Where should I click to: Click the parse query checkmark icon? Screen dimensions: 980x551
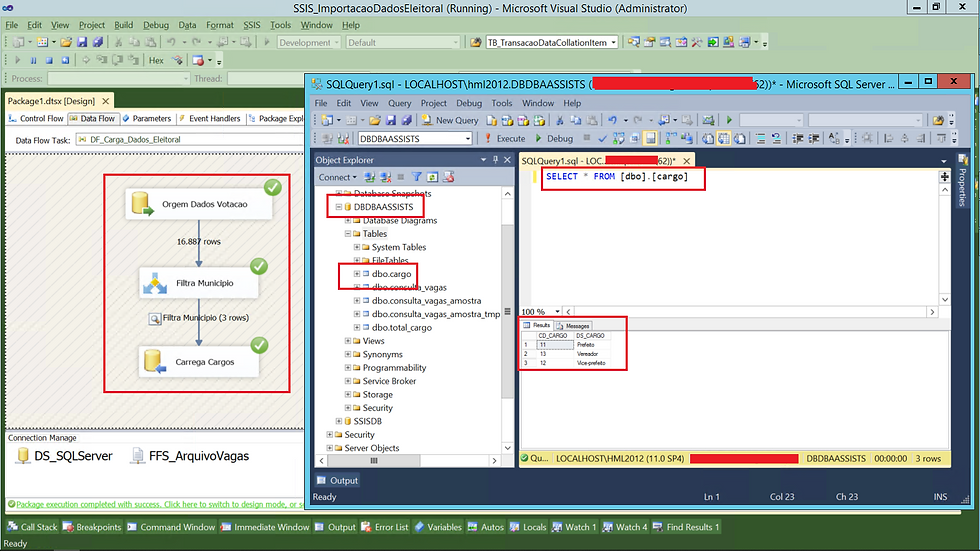click(602, 139)
